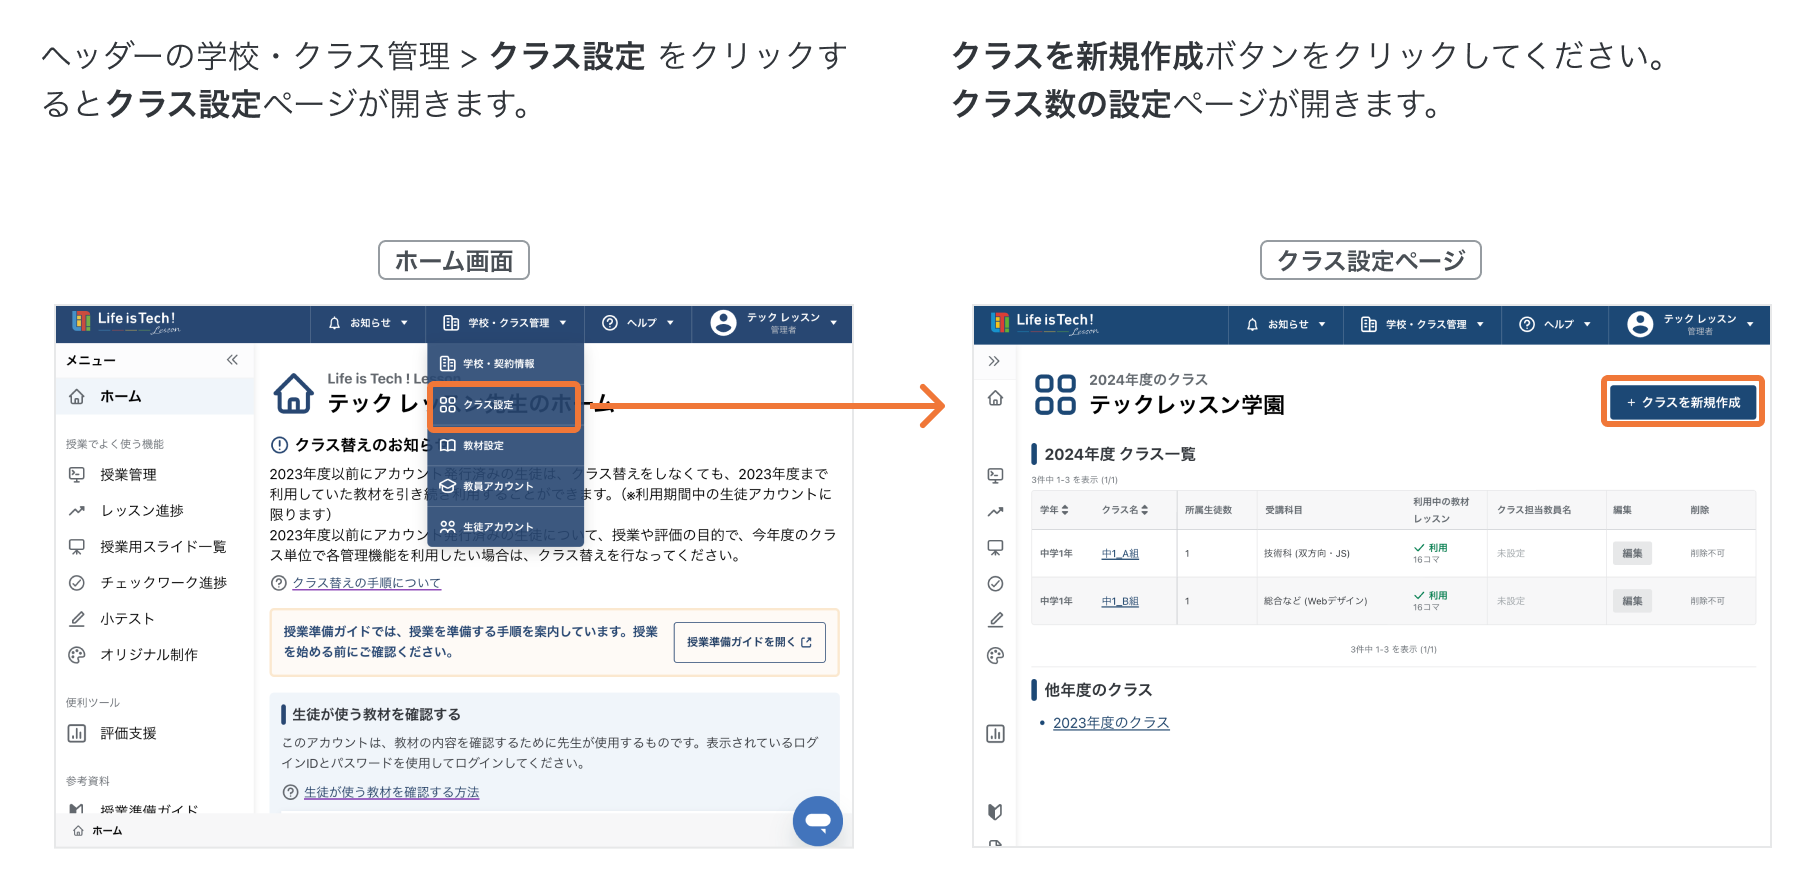
Task: Go to レッスン進捗 in the sidebar
Action: coord(141,511)
